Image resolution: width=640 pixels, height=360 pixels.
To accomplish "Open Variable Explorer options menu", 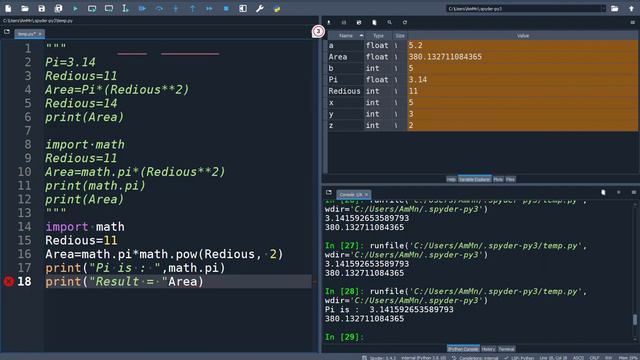I will click(x=633, y=22).
